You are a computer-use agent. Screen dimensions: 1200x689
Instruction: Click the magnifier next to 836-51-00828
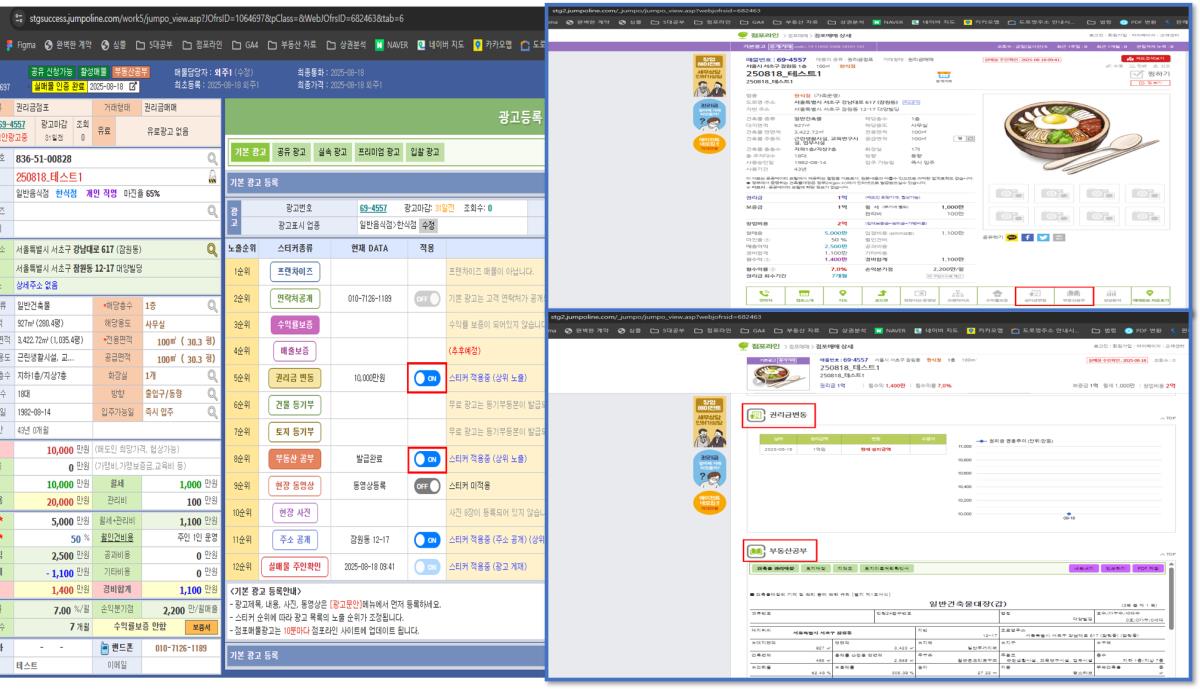[212, 158]
